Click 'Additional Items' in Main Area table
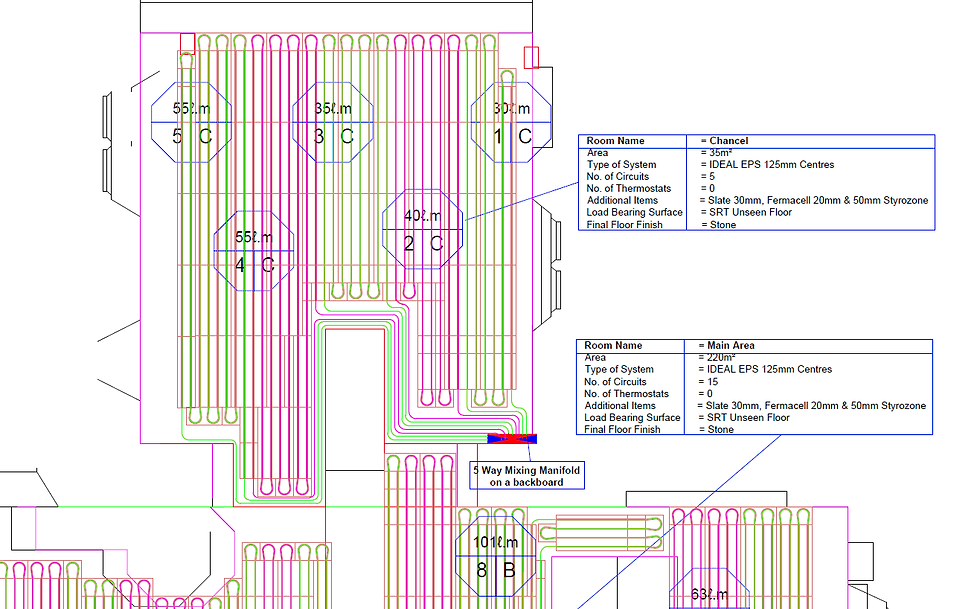Screen dimensions: 980x609 620,405
